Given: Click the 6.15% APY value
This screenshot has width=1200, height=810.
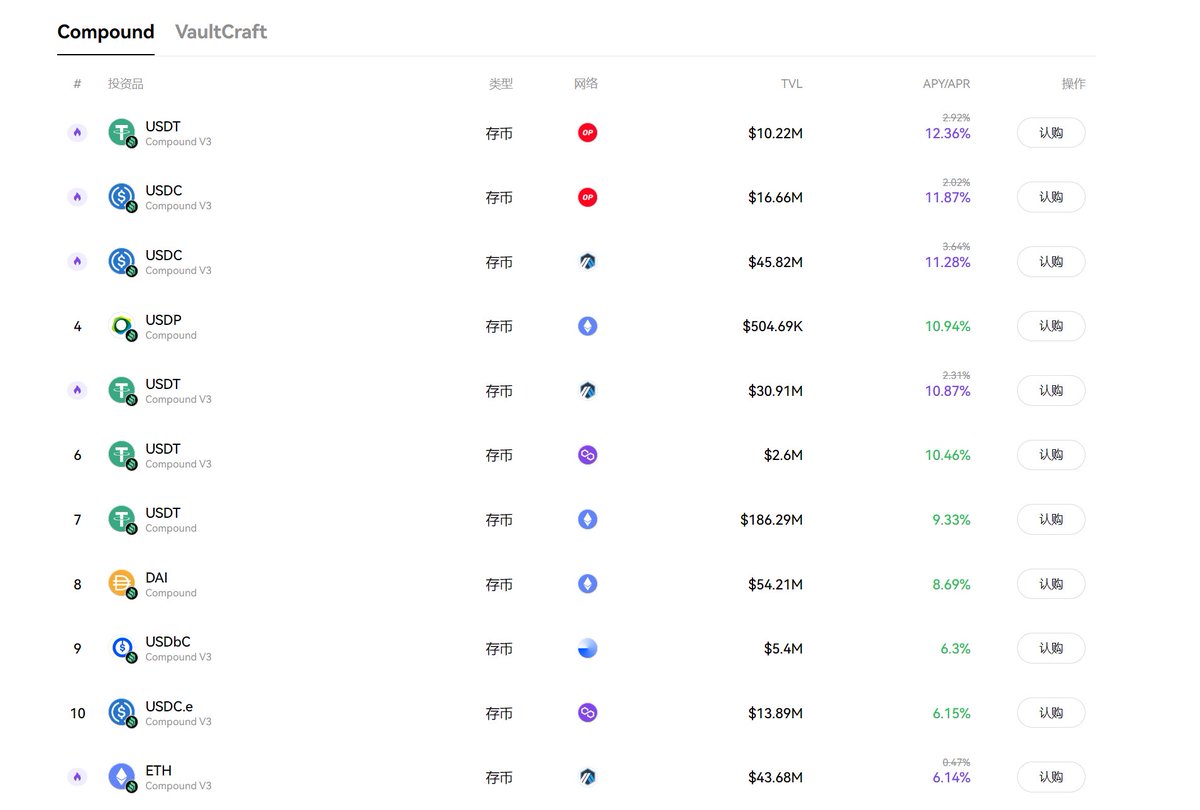Looking at the screenshot, I should pyautogui.click(x=952, y=713).
